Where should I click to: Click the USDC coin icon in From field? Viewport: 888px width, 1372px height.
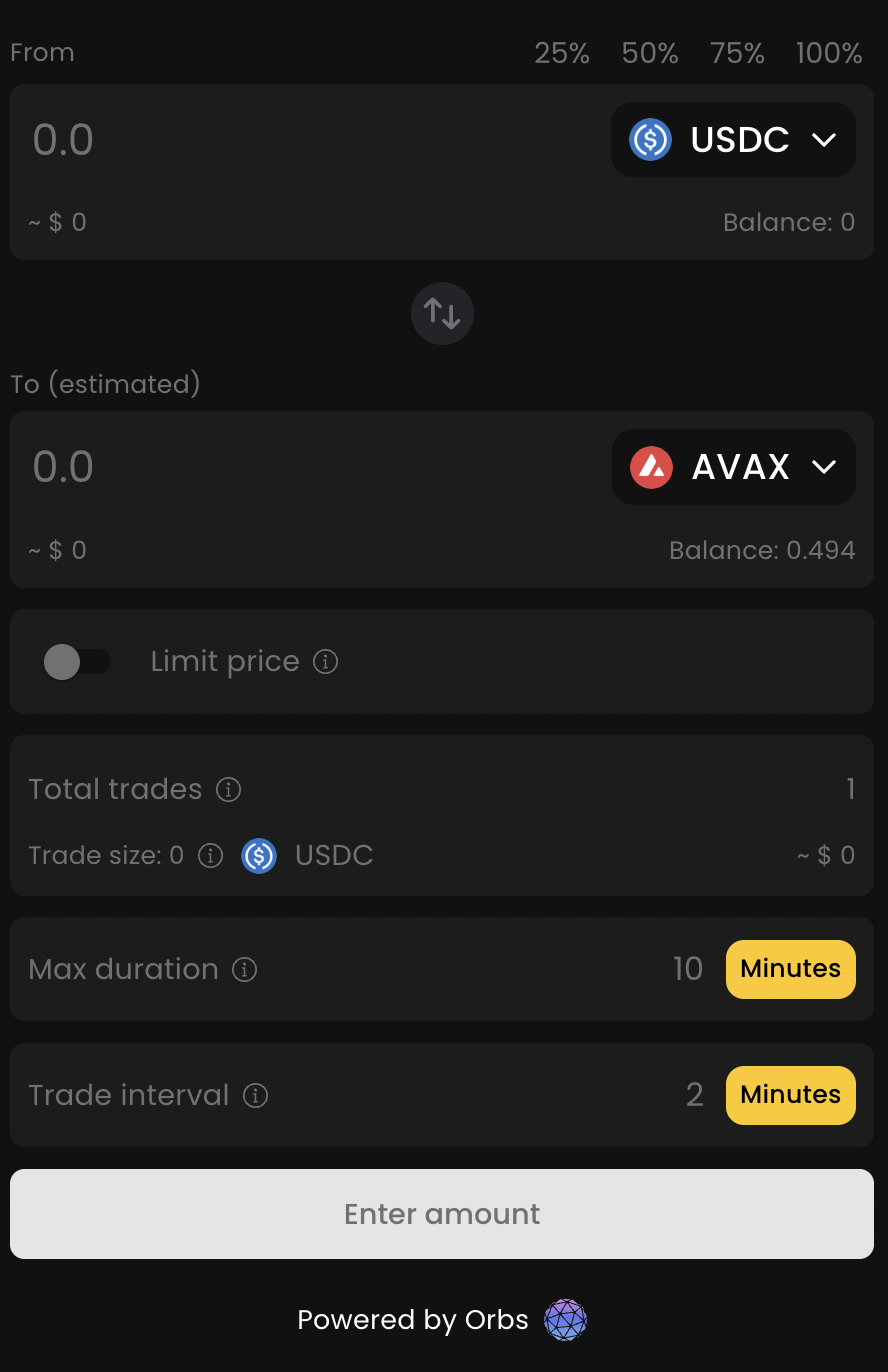tap(650, 139)
